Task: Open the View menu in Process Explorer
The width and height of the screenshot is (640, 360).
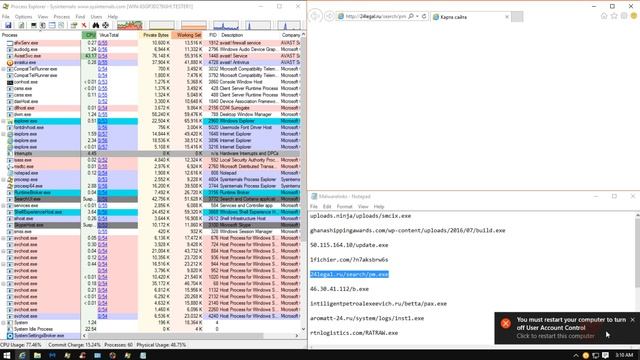Action: 43,17
